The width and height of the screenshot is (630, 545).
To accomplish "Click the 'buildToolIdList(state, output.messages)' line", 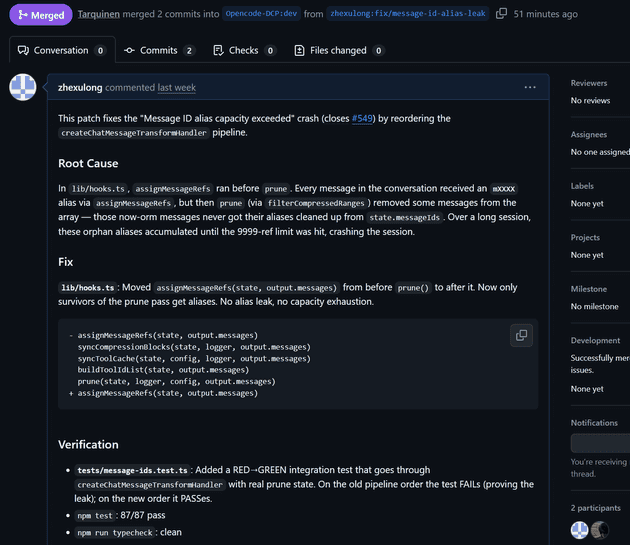I will point(163,370).
